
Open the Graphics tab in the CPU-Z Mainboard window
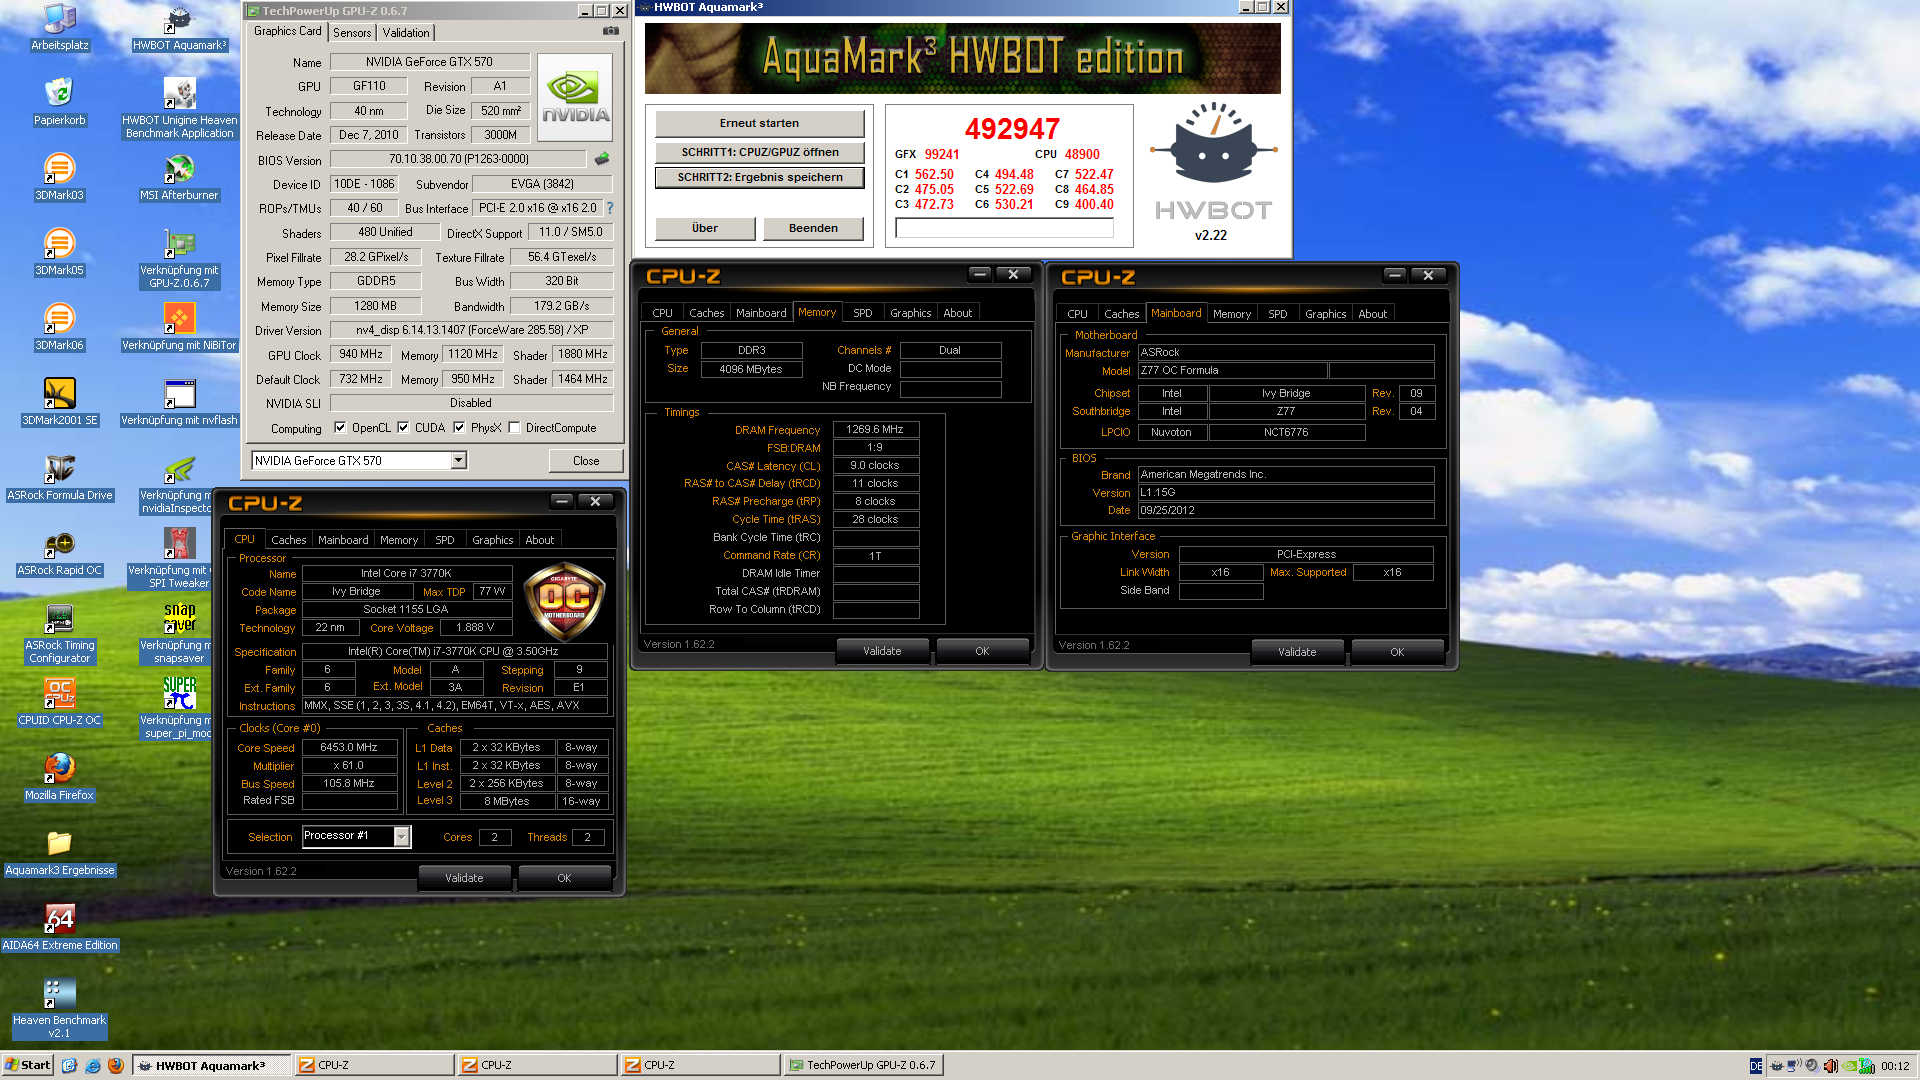1325,314
